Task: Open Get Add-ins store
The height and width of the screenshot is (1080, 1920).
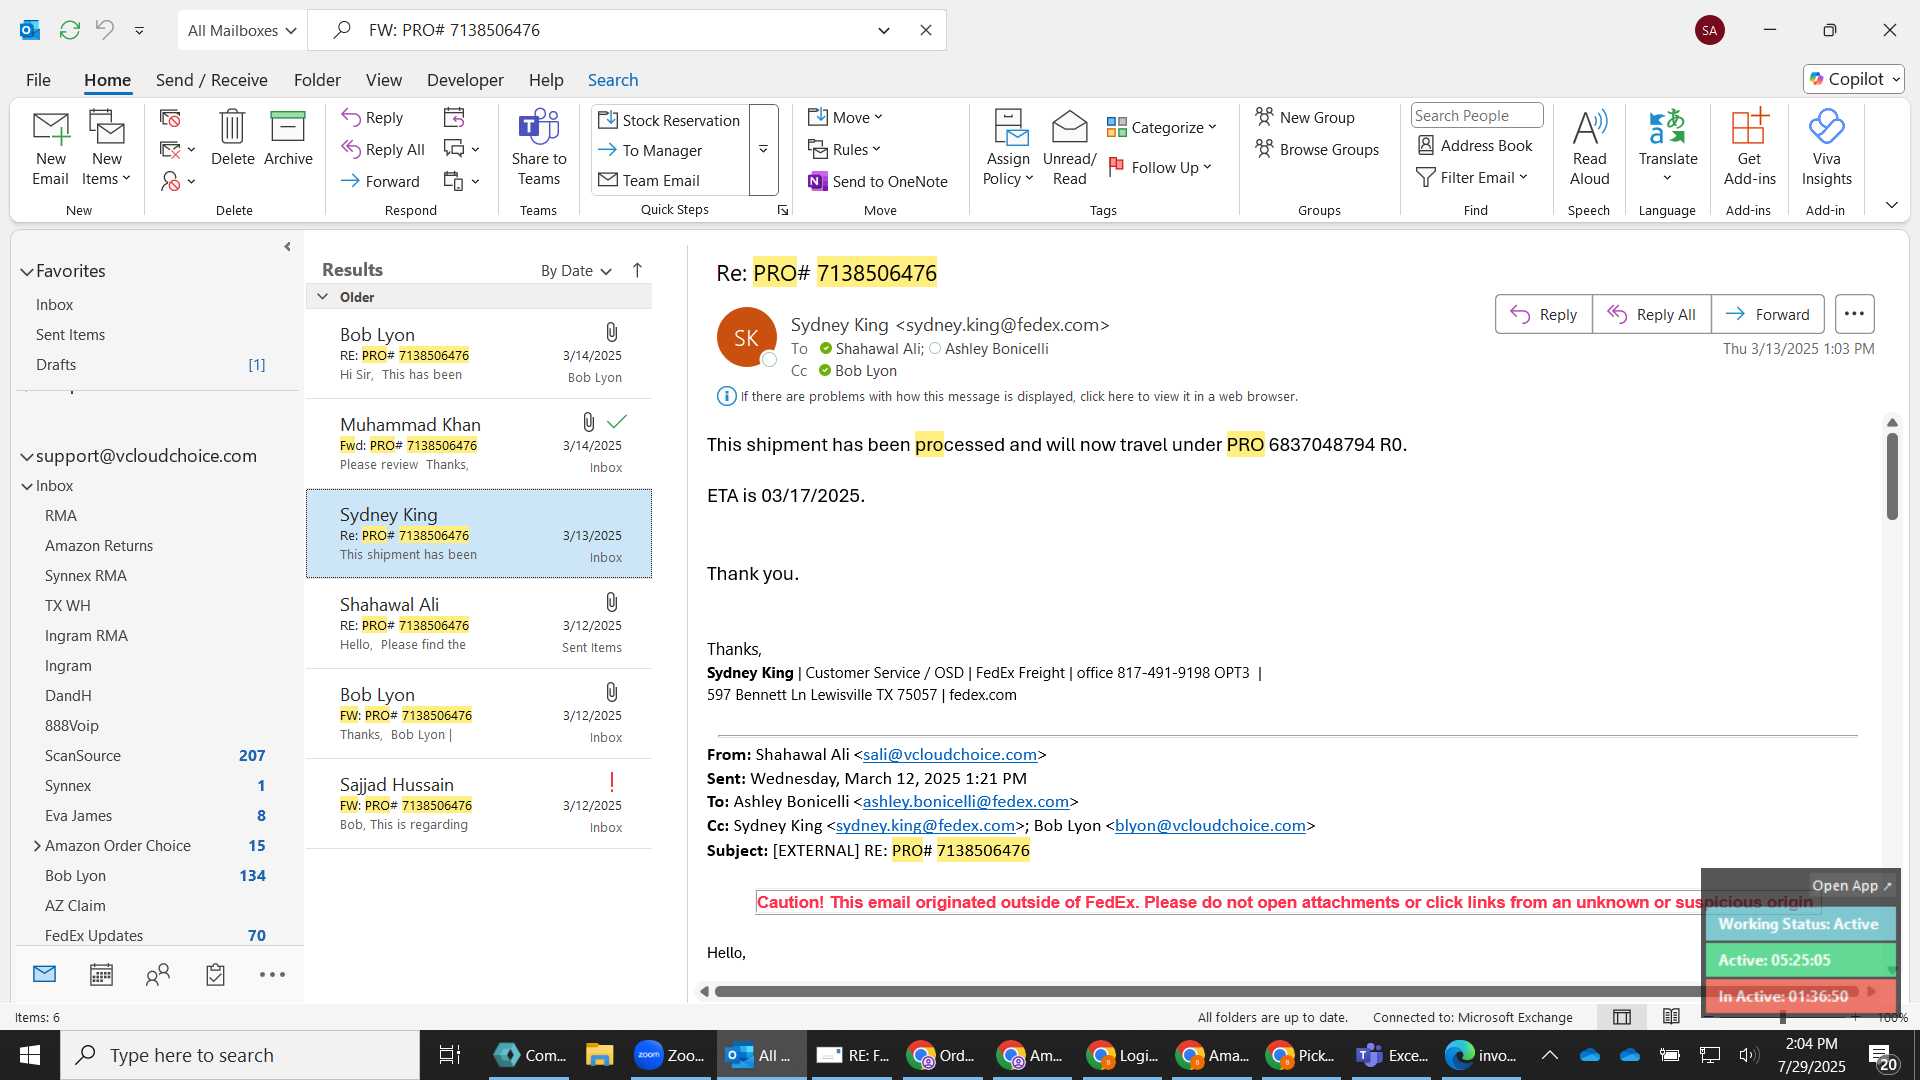Action: 1749,149
